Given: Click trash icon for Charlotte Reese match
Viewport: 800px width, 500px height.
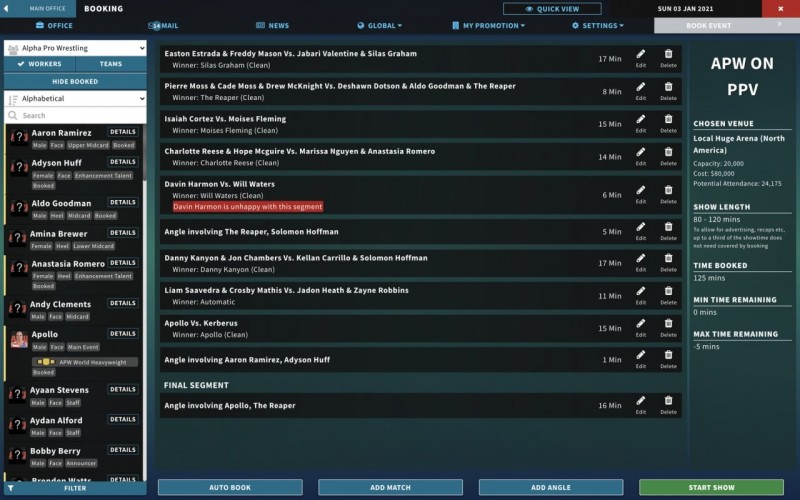Looking at the screenshot, I should click(x=668, y=155).
